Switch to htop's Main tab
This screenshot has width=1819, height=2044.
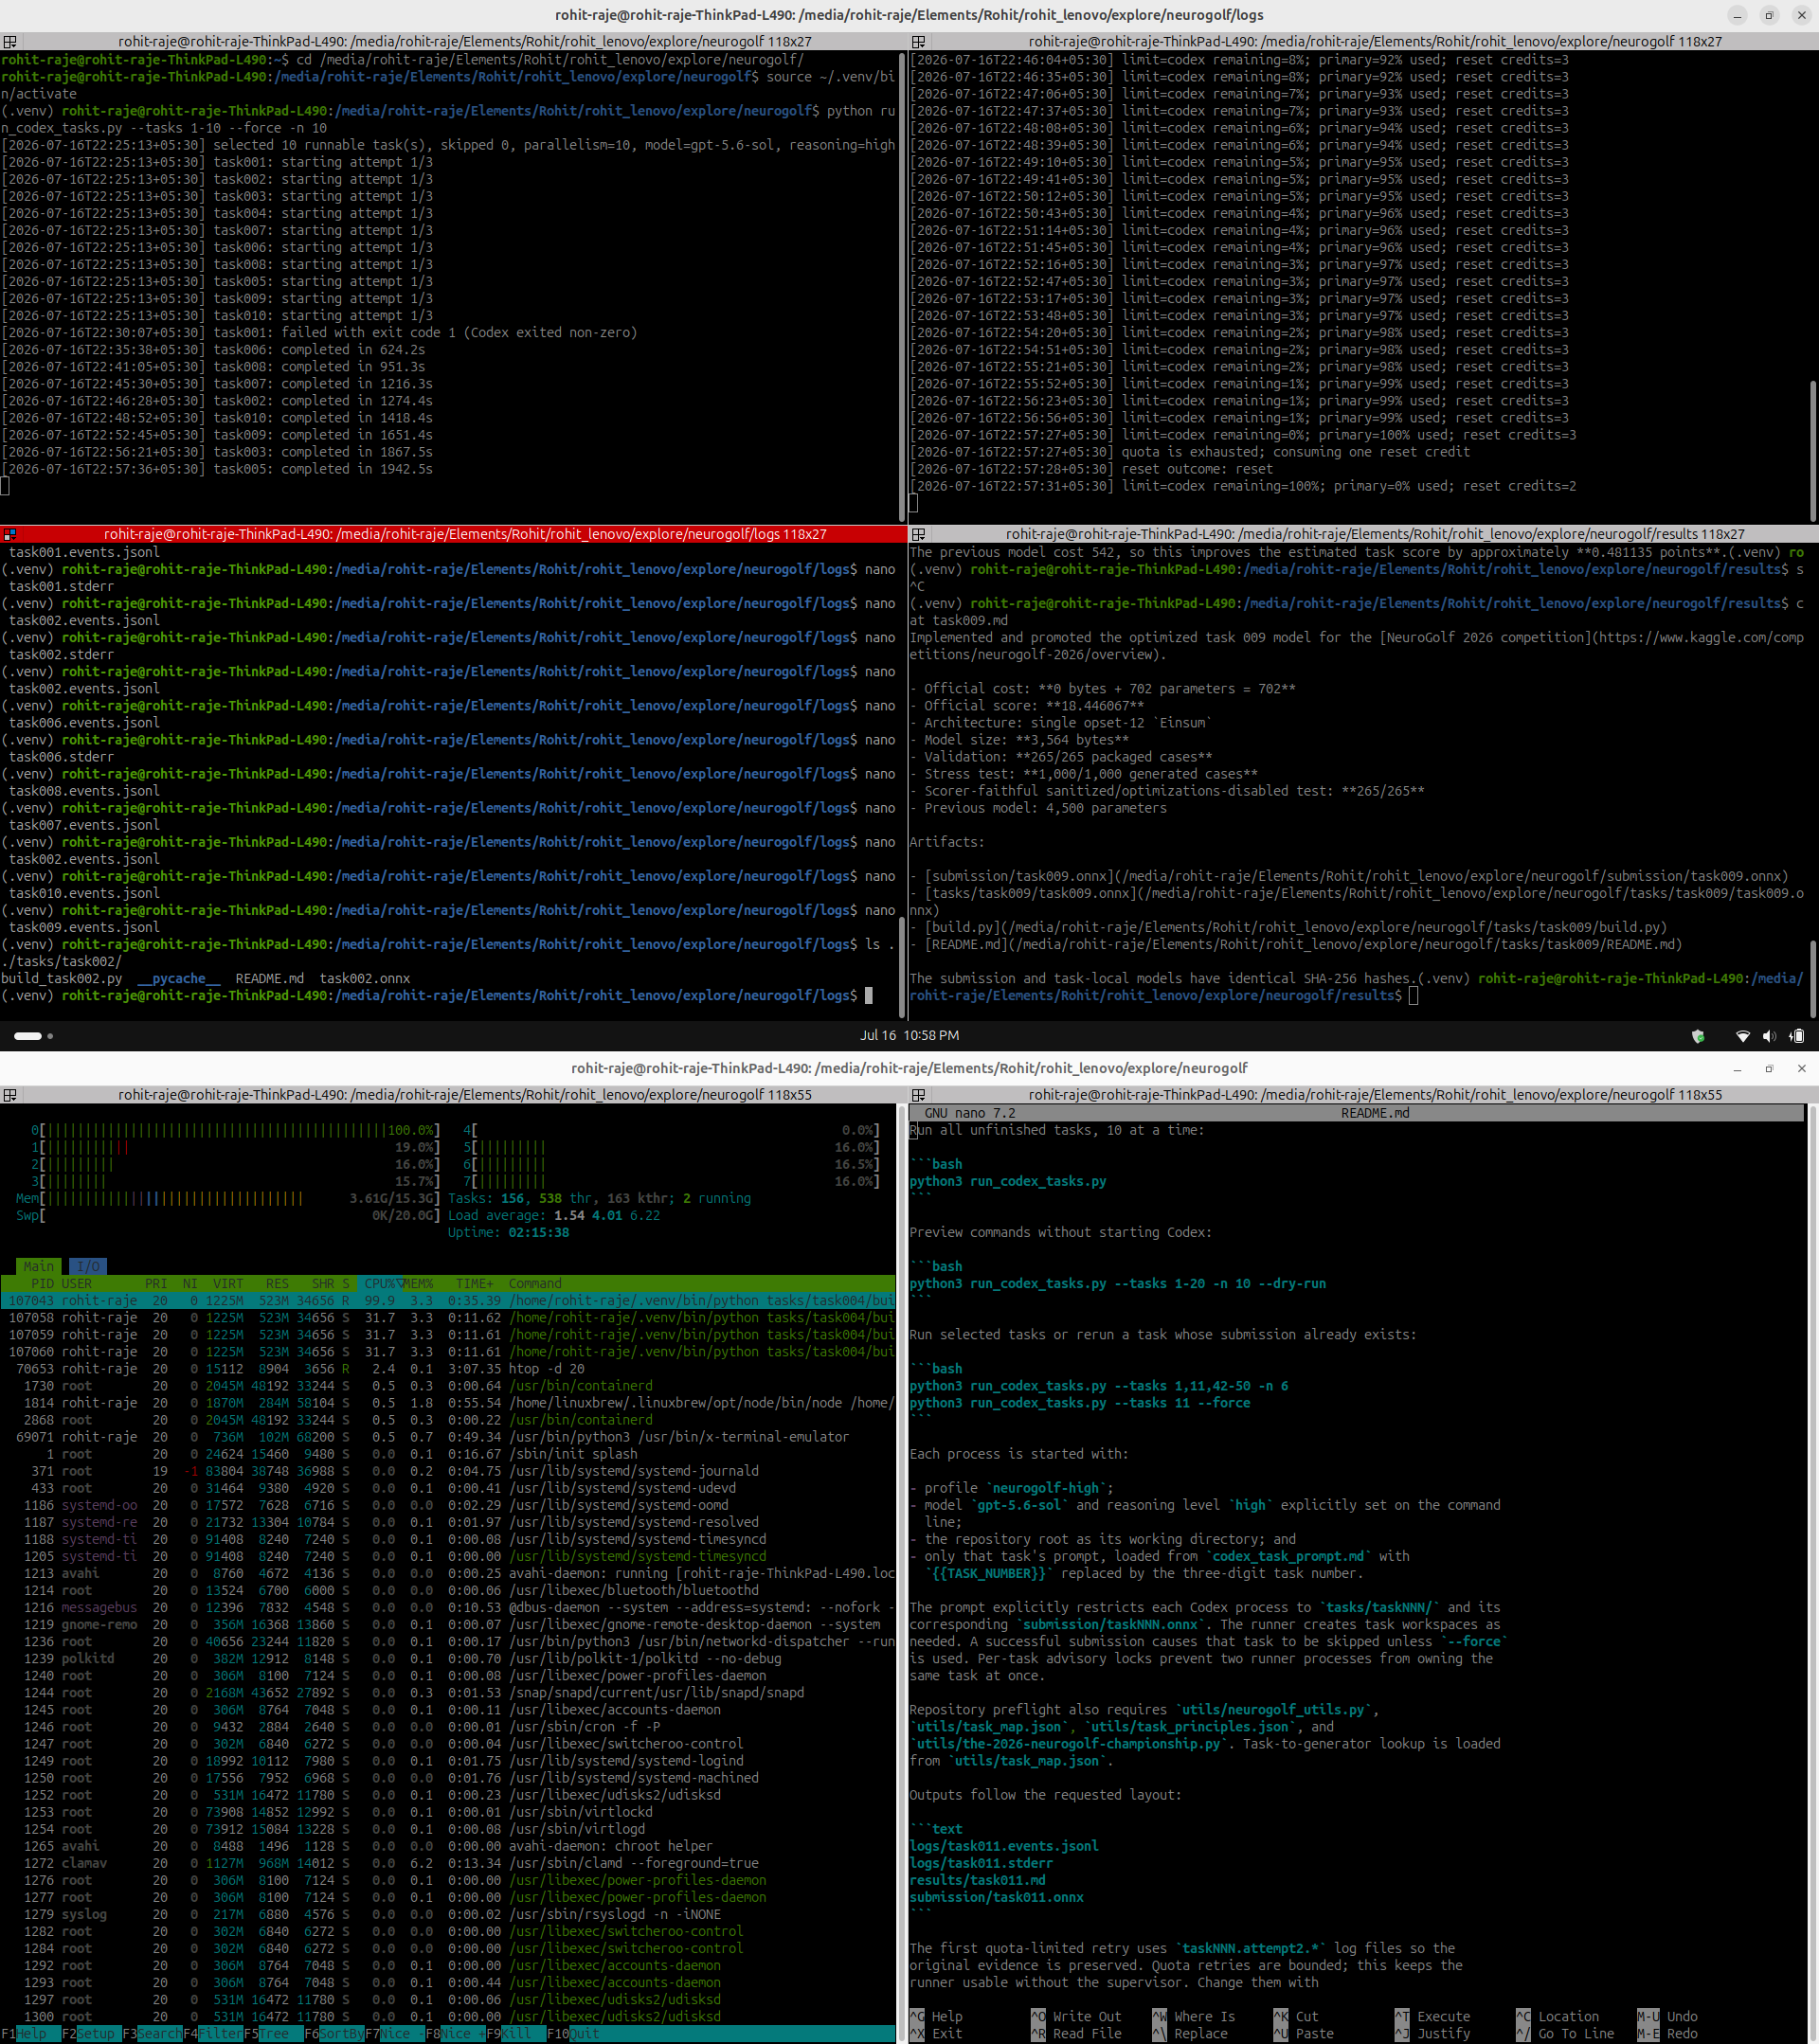pos(39,1267)
